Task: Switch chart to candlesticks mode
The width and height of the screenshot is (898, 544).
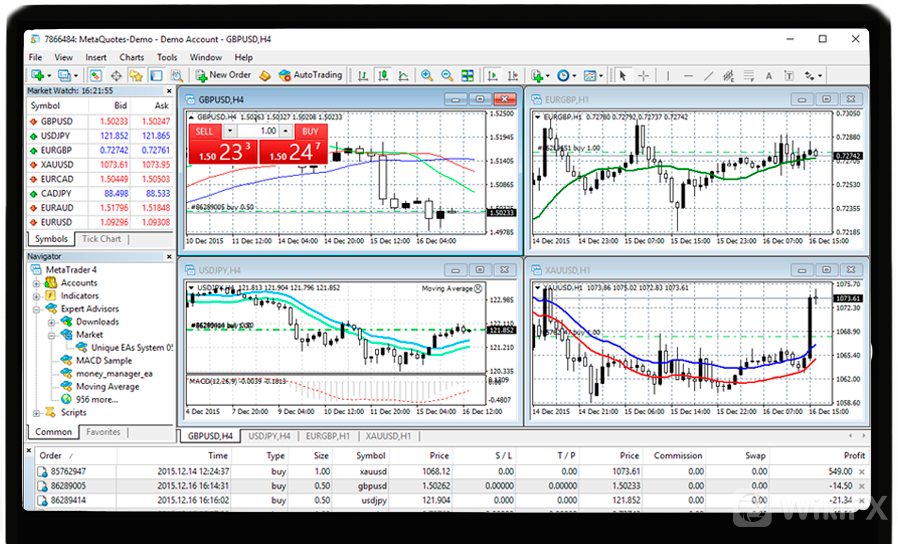Action: 382,75
